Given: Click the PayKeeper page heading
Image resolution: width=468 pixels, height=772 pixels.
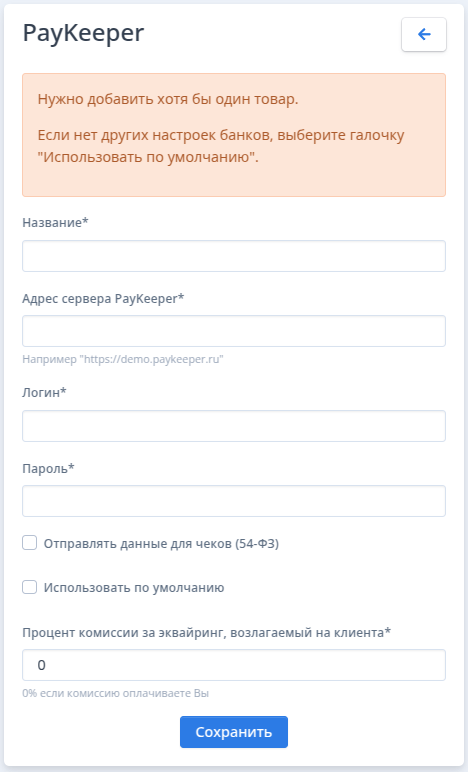Looking at the screenshot, I should click(83, 34).
